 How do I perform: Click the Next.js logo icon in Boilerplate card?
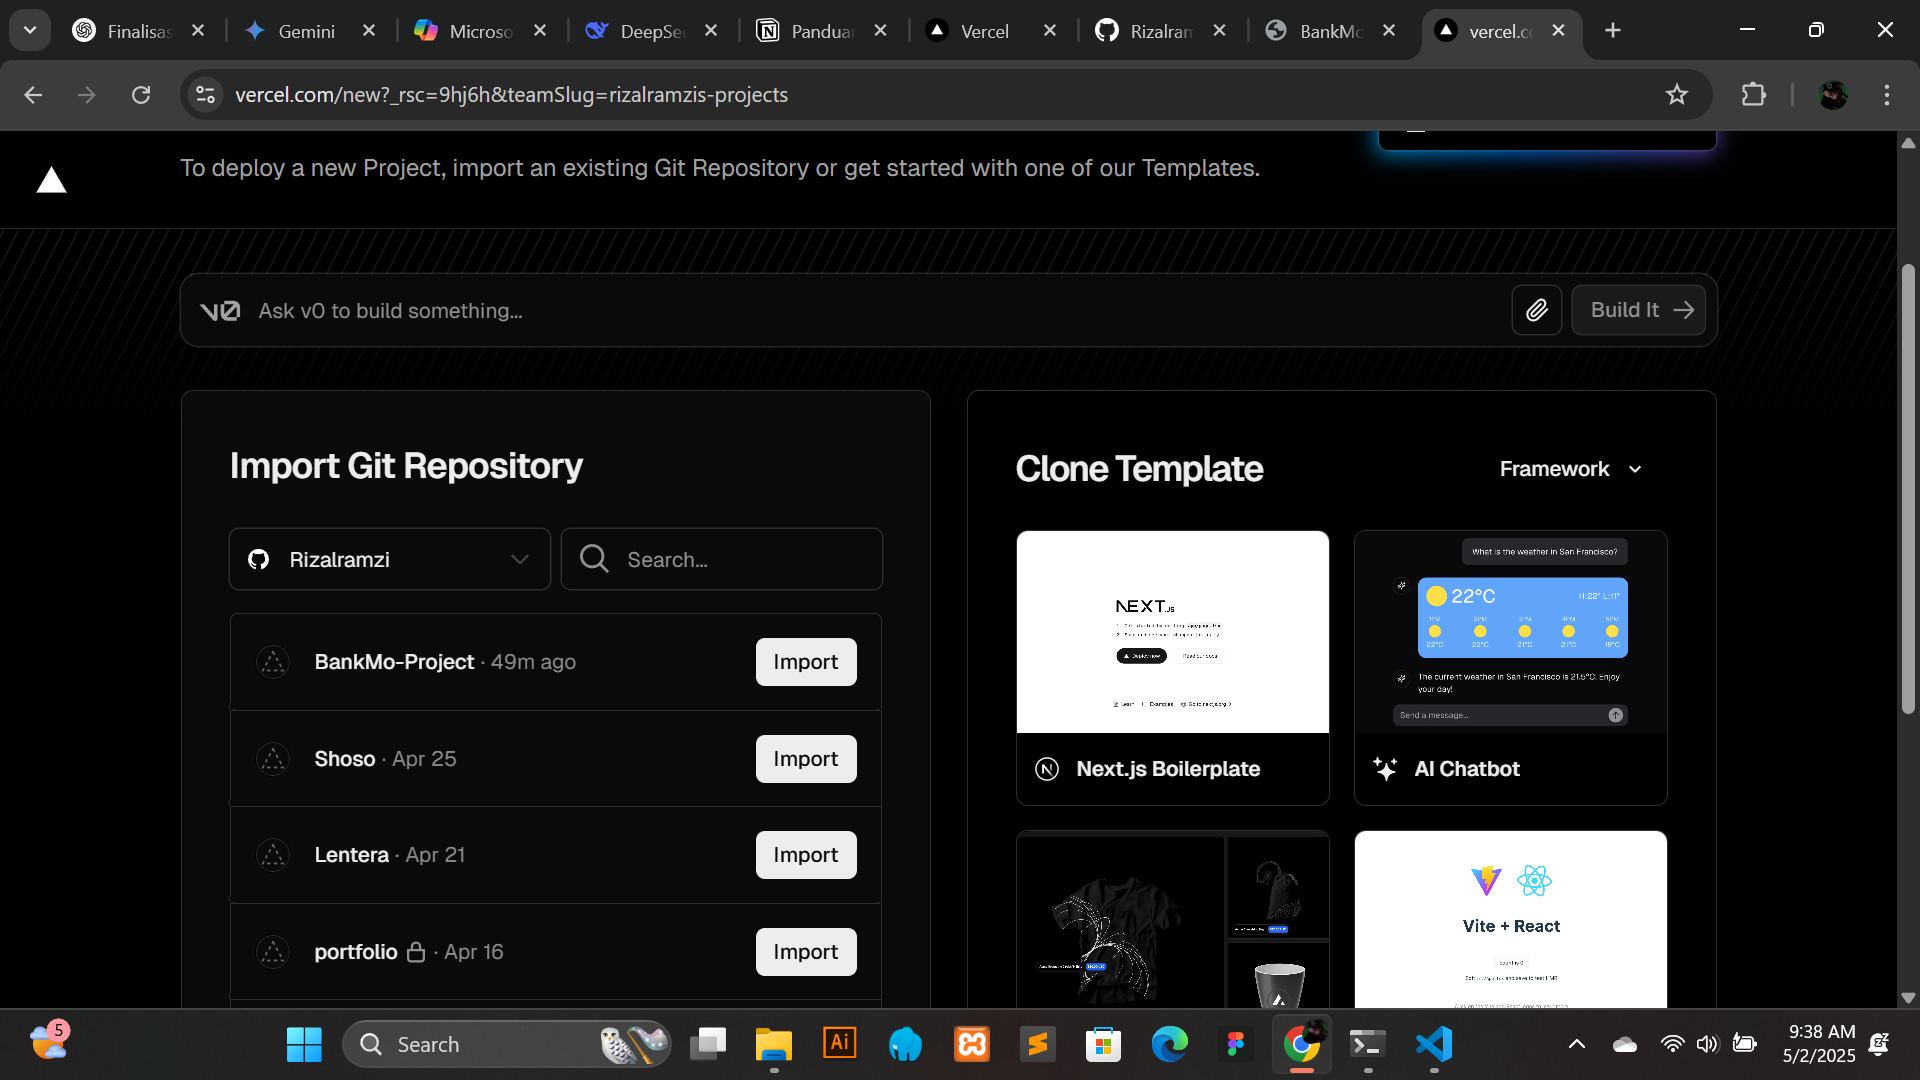pos(1047,769)
